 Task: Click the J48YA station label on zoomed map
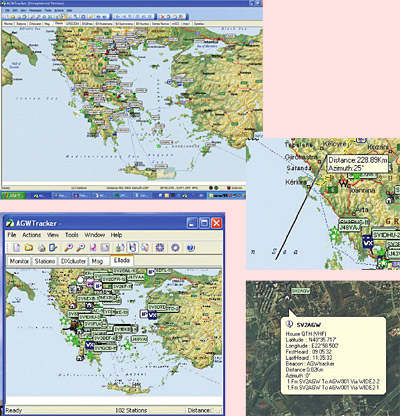349,227
